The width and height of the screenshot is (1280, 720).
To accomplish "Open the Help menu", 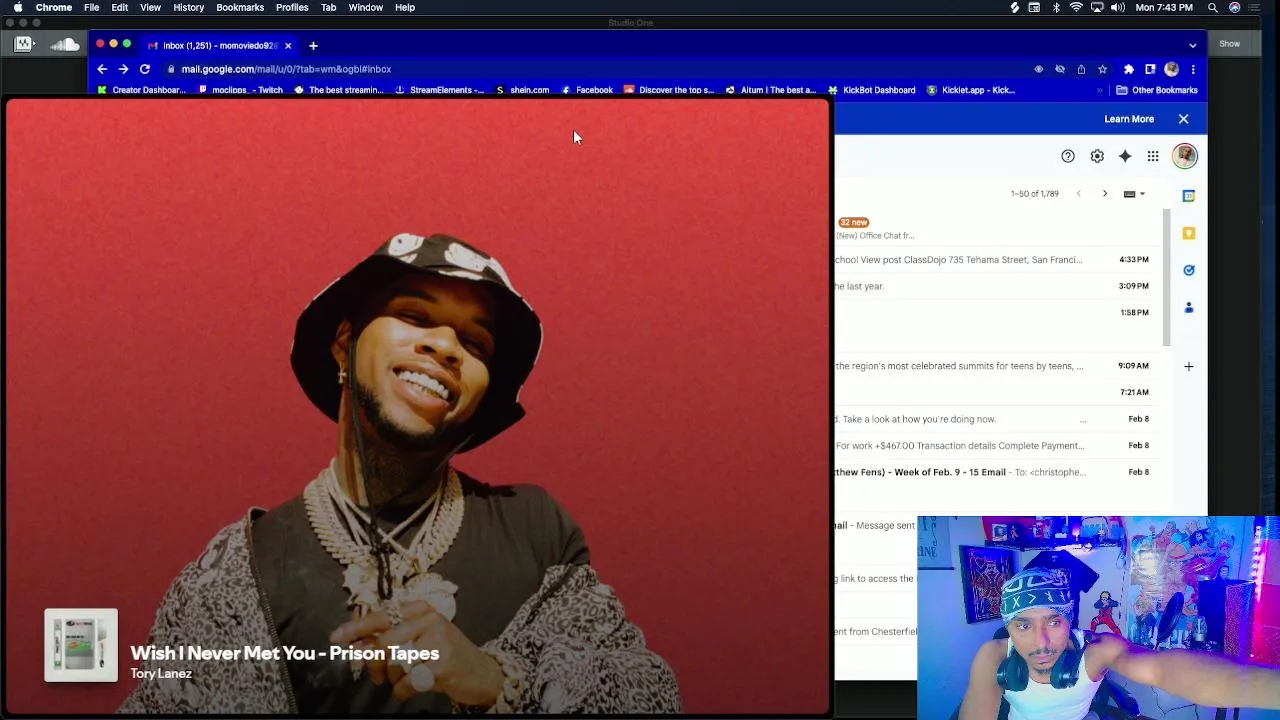I will 405,7.
